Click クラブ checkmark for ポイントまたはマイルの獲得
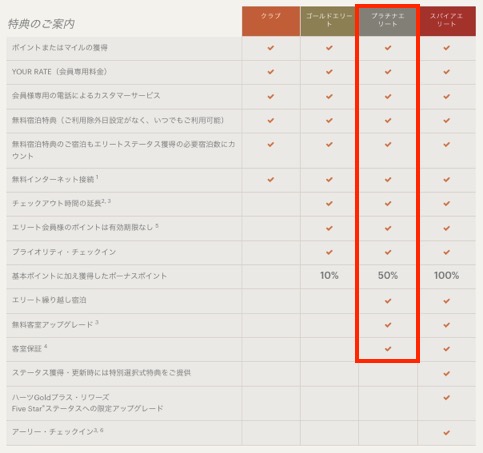483x453 pixels. tap(271, 48)
